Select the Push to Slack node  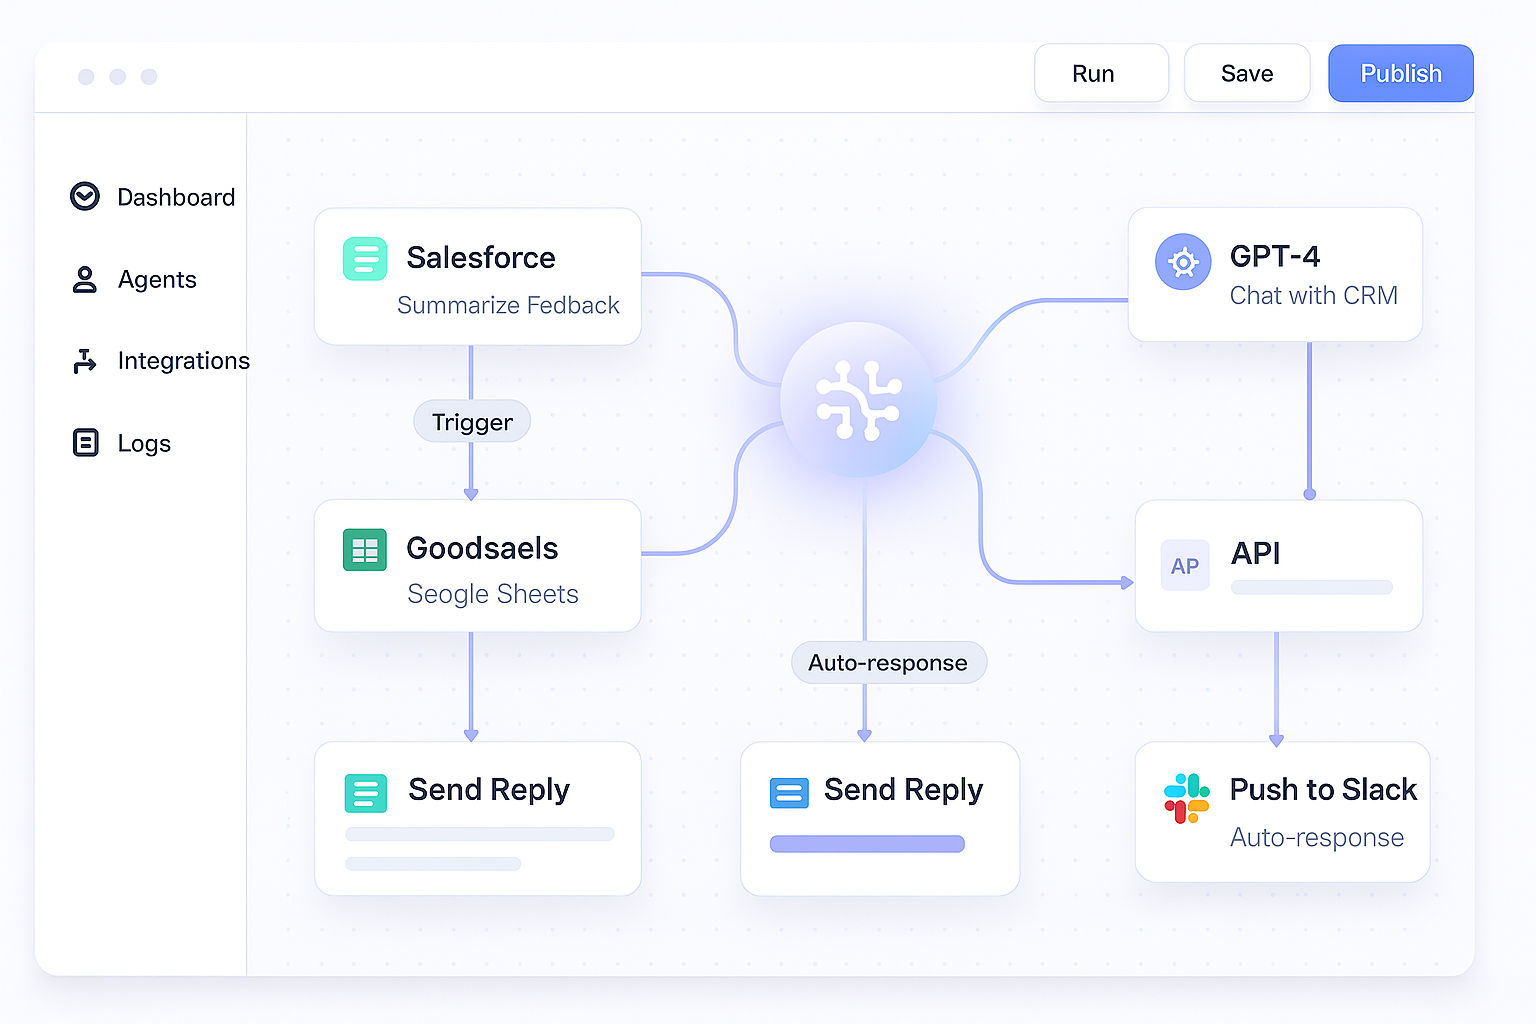coord(1283,812)
